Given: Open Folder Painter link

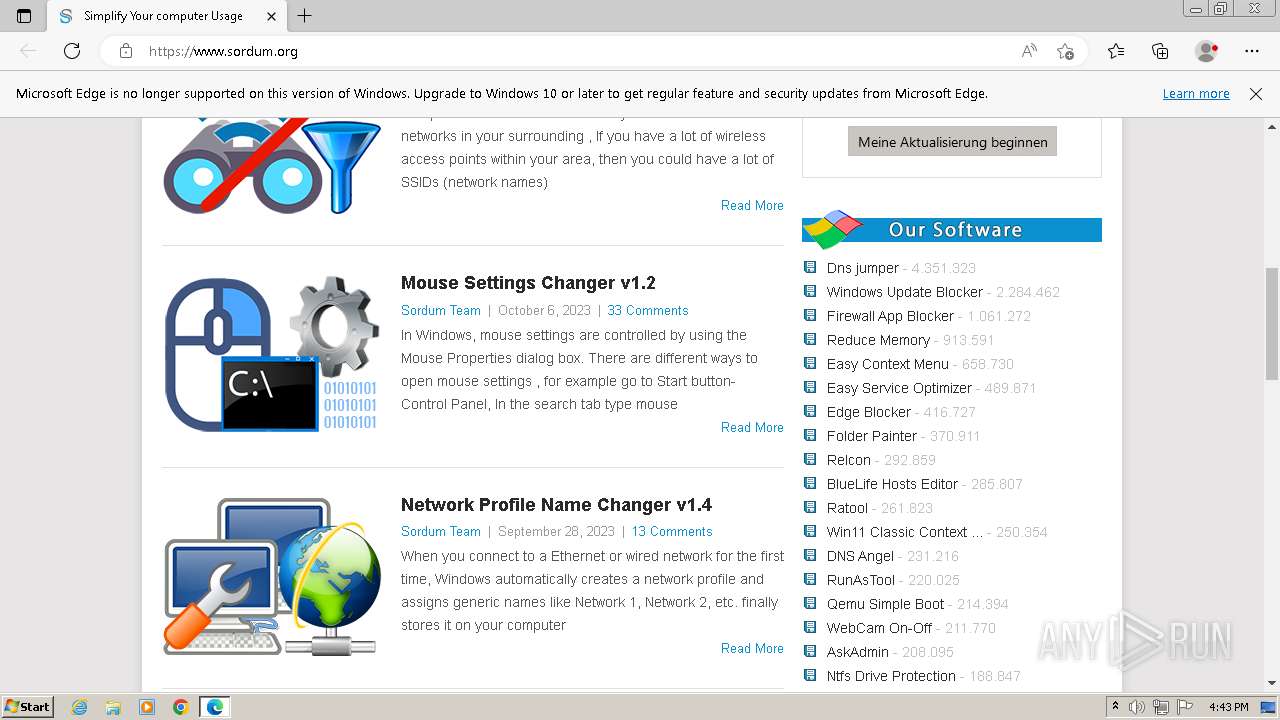Looking at the screenshot, I should [x=872, y=436].
